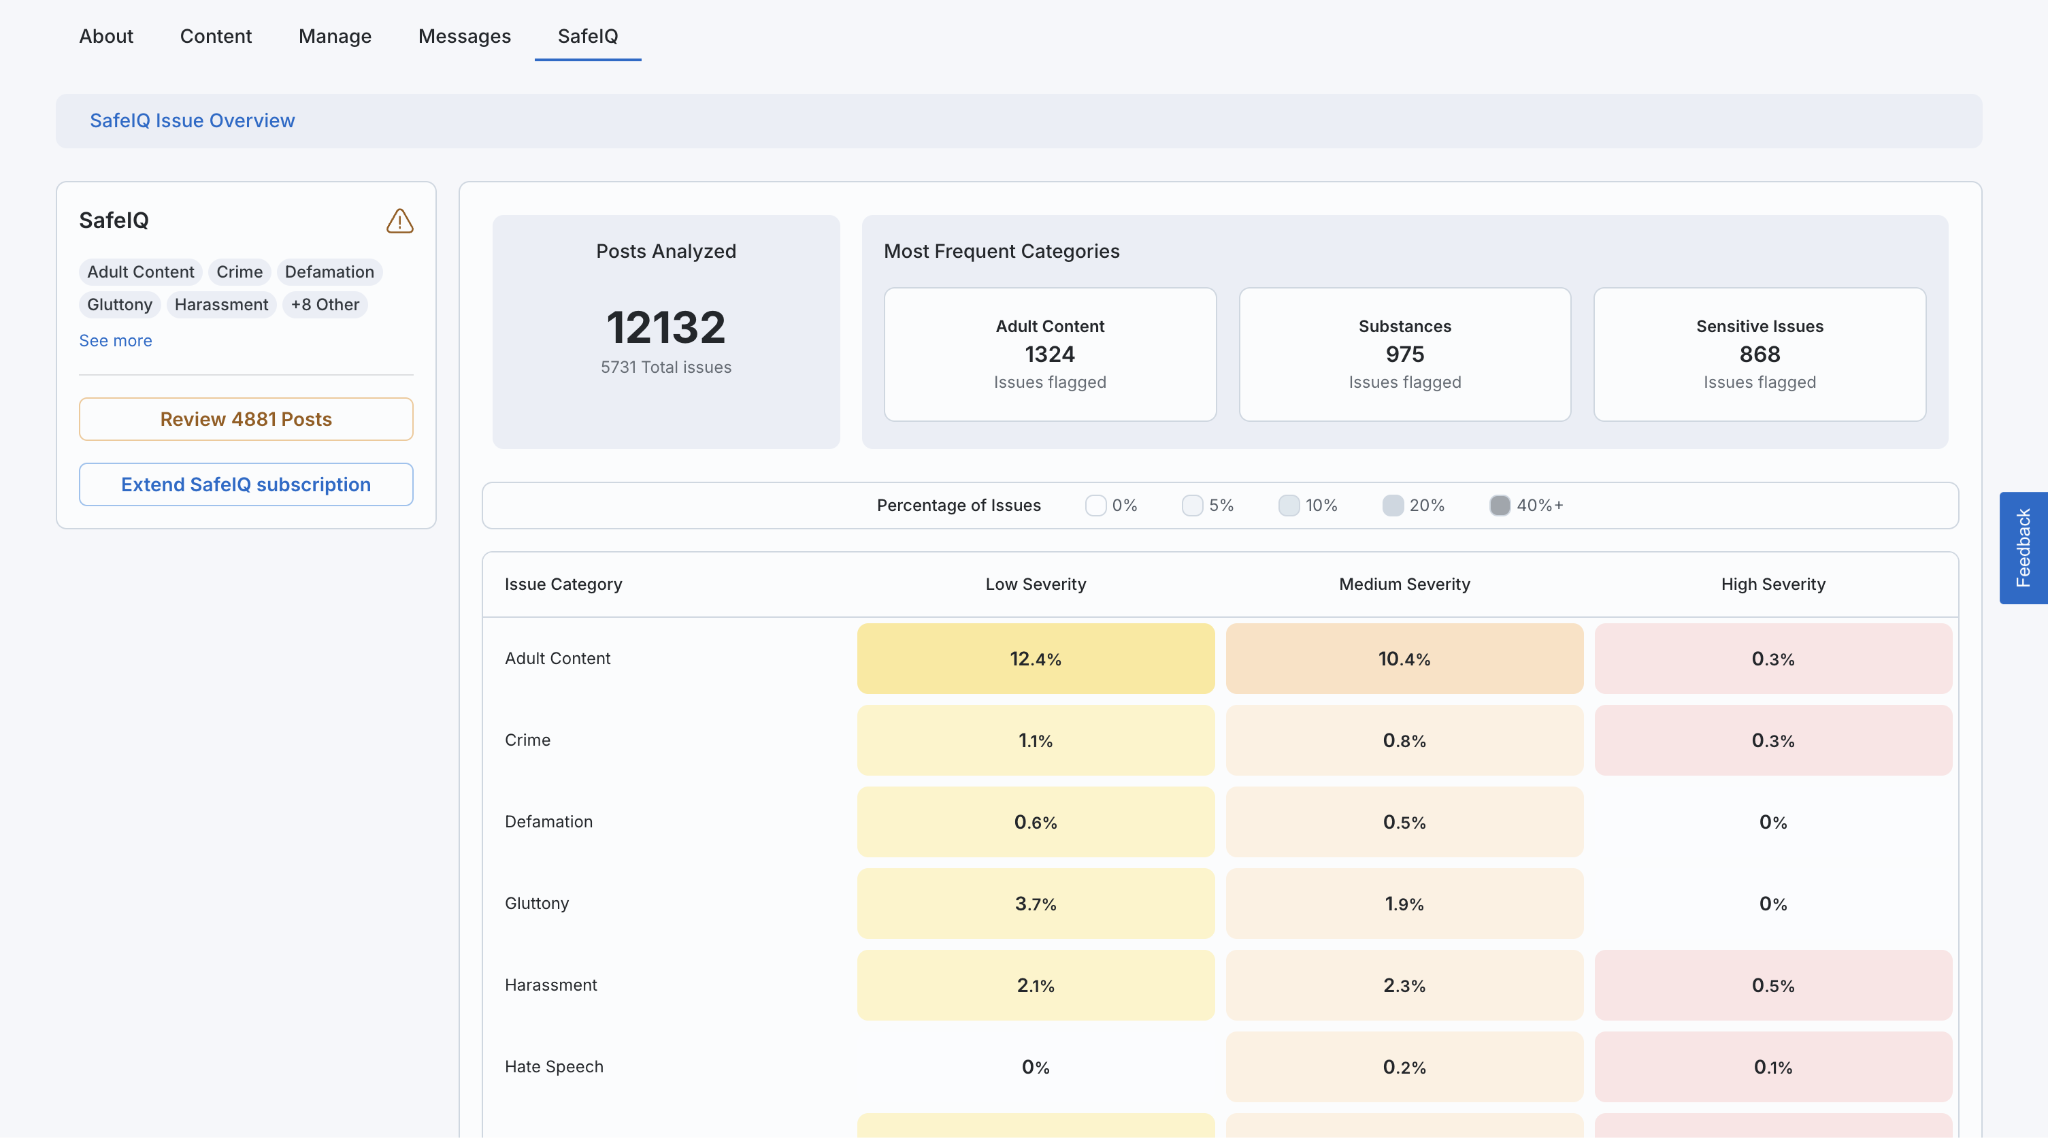Screen dimensions: 2048x1138
Task: Click the SafeIQ warning triangle icon
Action: coord(400,221)
